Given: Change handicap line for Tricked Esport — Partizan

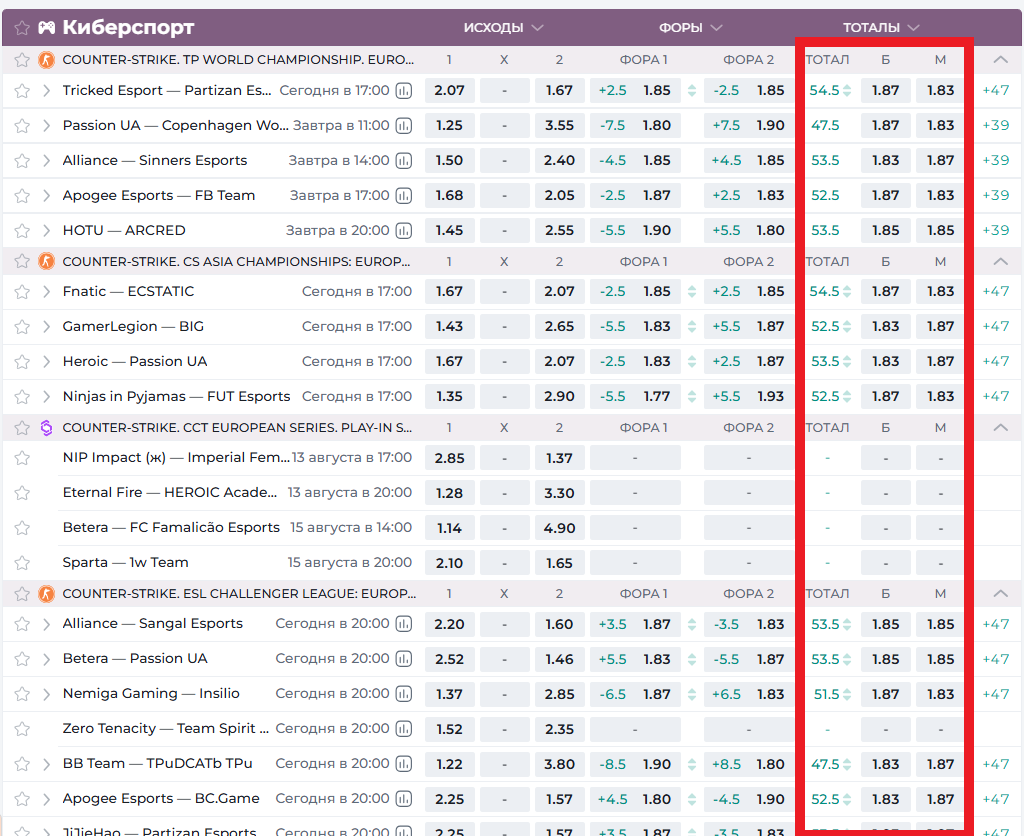Looking at the screenshot, I should click(x=692, y=91).
